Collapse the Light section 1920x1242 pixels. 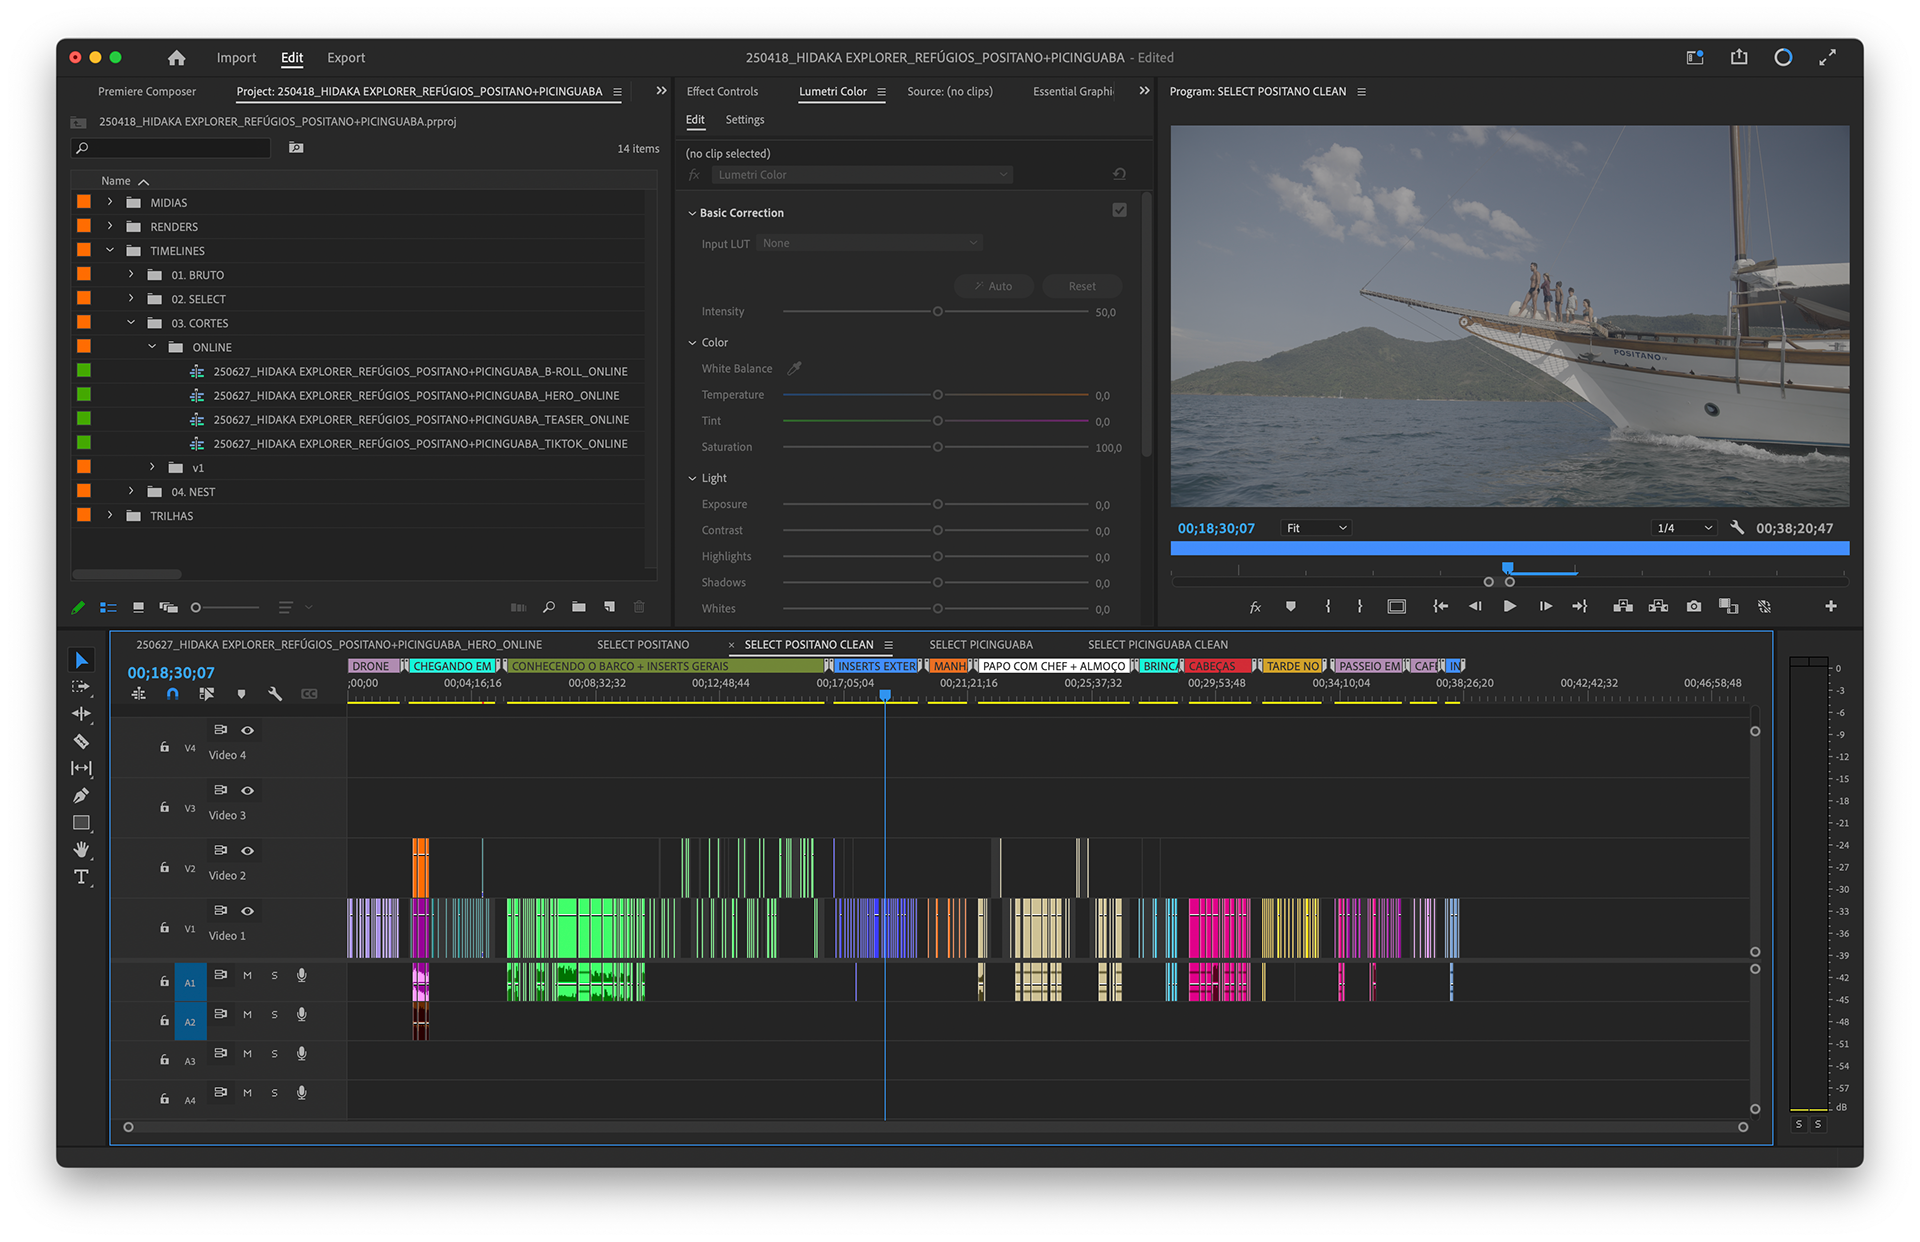[x=692, y=478]
